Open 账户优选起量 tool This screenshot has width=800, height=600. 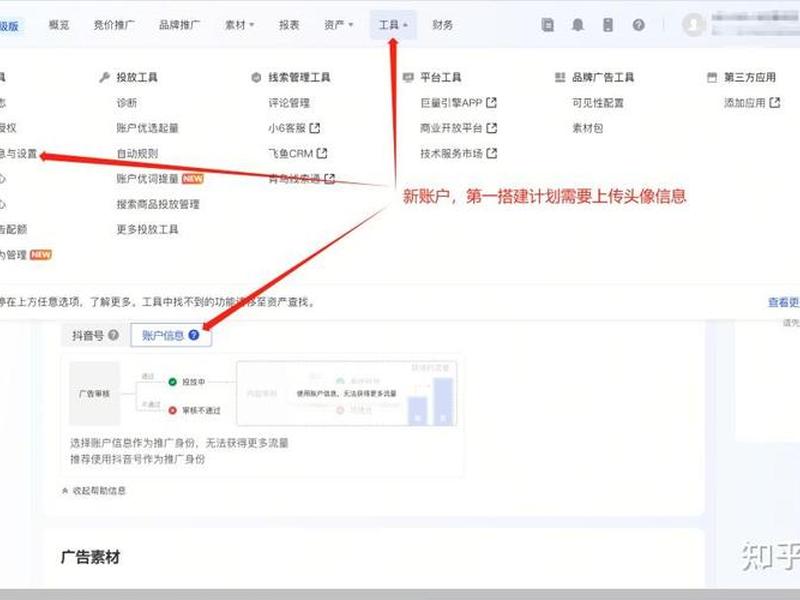tap(147, 128)
